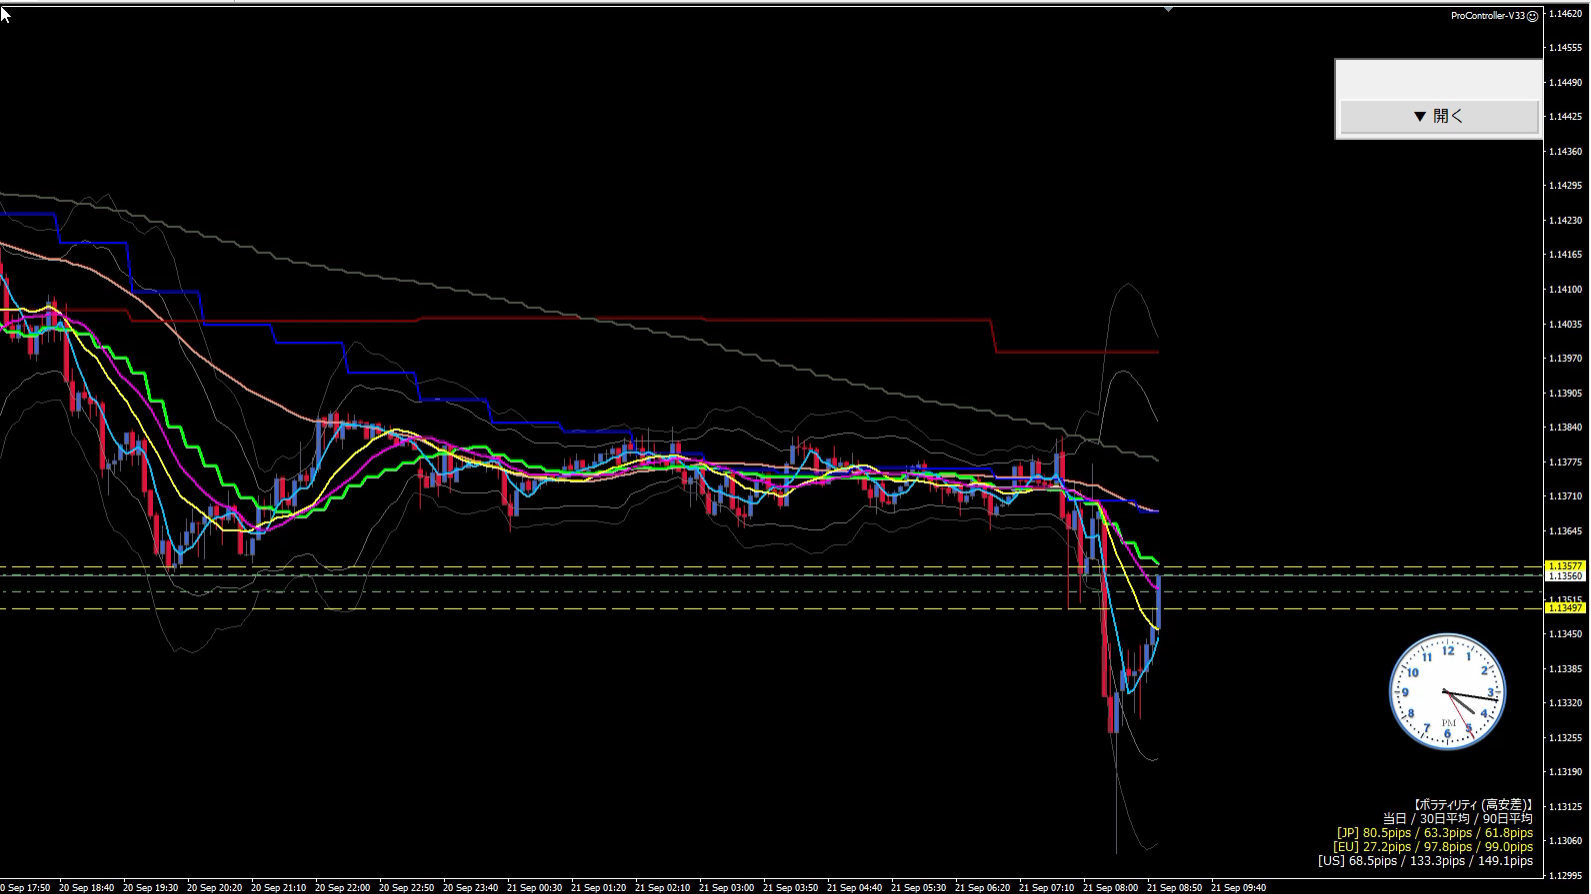
Task: Click the 21 Sep 00:30 time axis label
Action: point(534,887)
